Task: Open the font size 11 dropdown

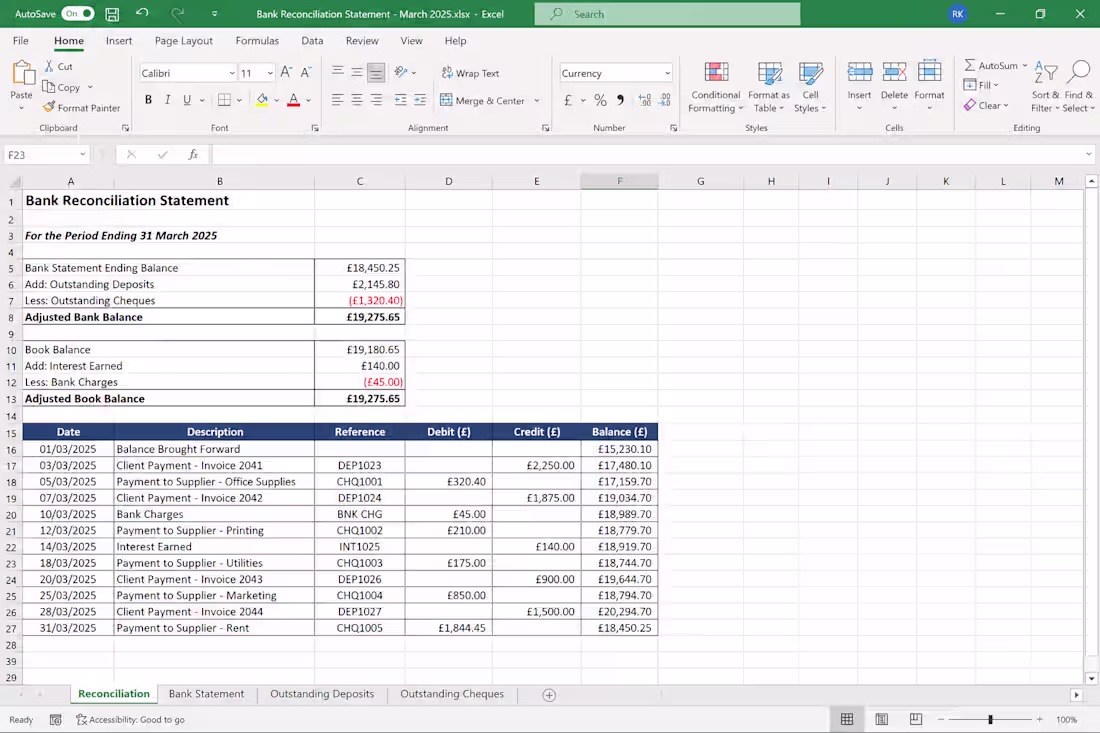Action: click(269, 73)
